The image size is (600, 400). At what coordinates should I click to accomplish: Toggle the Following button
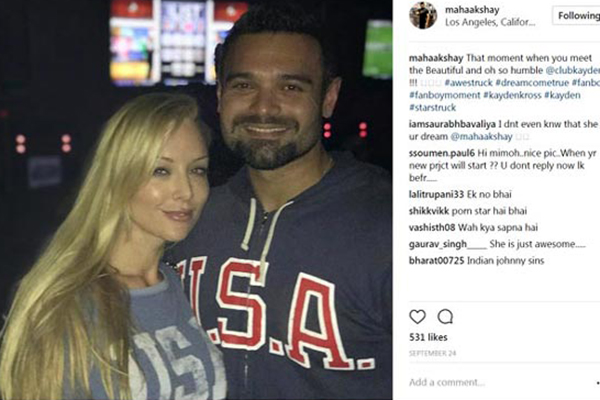click(x=576, y=16)
